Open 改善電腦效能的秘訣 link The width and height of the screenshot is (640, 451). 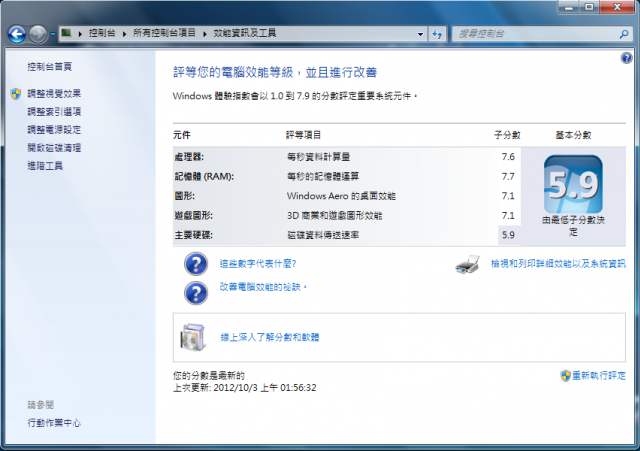click(x=263, y=287)
